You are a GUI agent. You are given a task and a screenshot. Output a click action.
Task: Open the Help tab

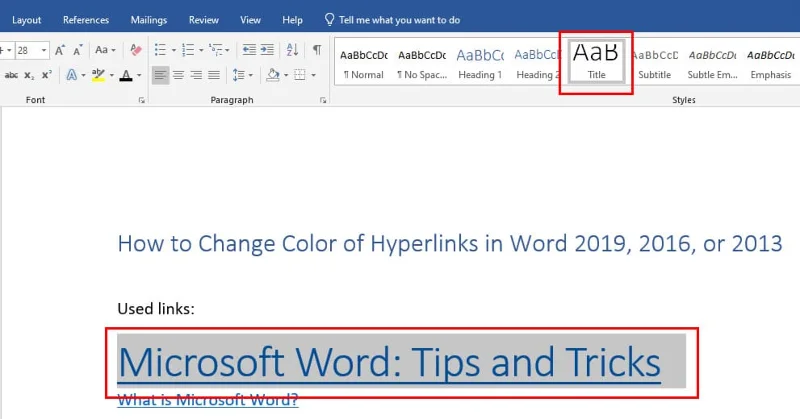(x=292, y=20)
